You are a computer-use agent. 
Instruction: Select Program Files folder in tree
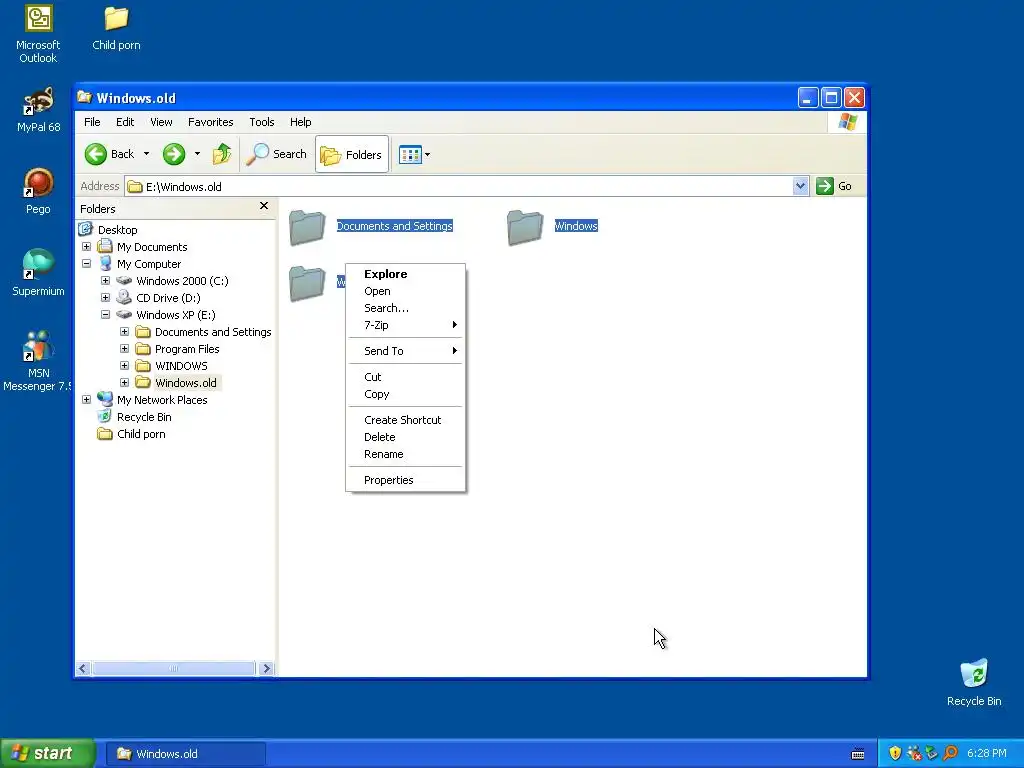point(187,349)
